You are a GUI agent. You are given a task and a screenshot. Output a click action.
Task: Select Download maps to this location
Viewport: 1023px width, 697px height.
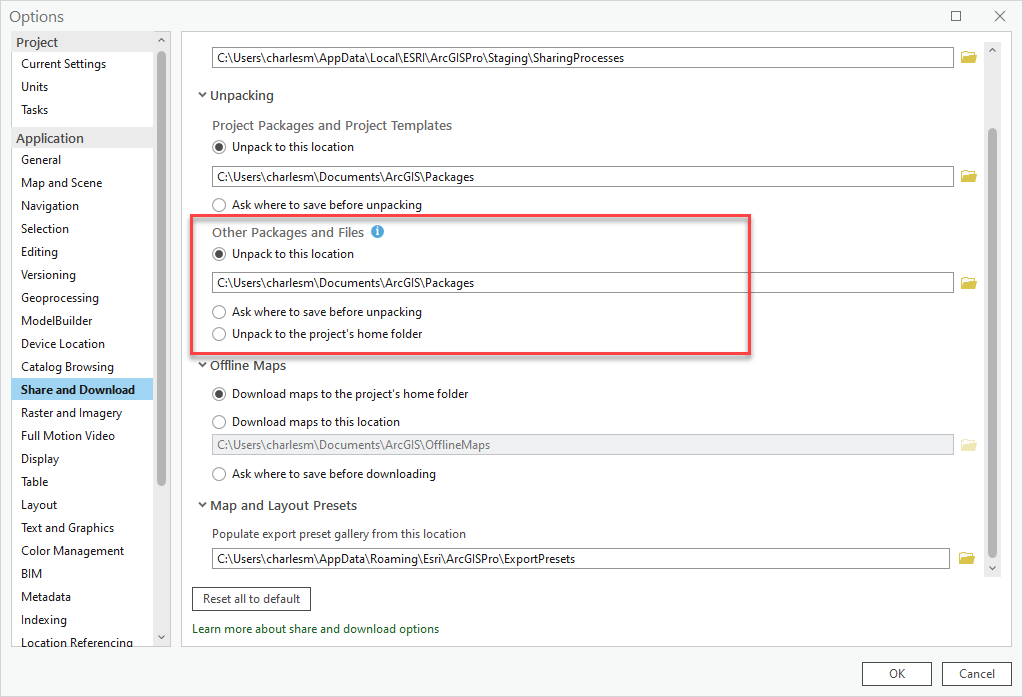tap(219, 422)
